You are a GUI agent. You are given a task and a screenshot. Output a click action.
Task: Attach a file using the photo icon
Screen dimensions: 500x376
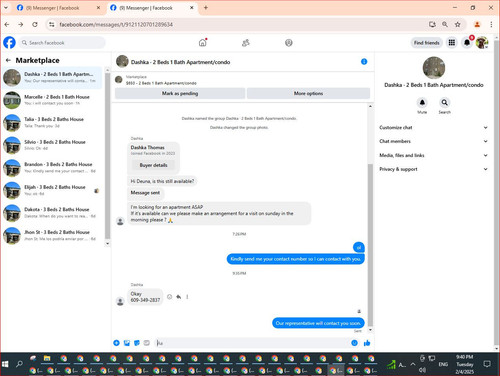point(127,343)
